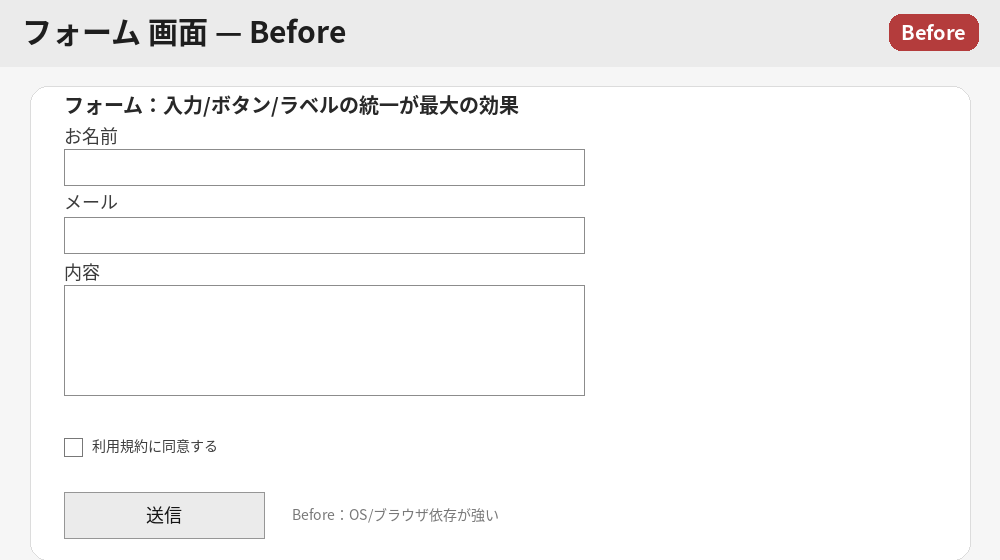Click the 内容 field label
Screen dimensions: 1000x560
[82, 272]
